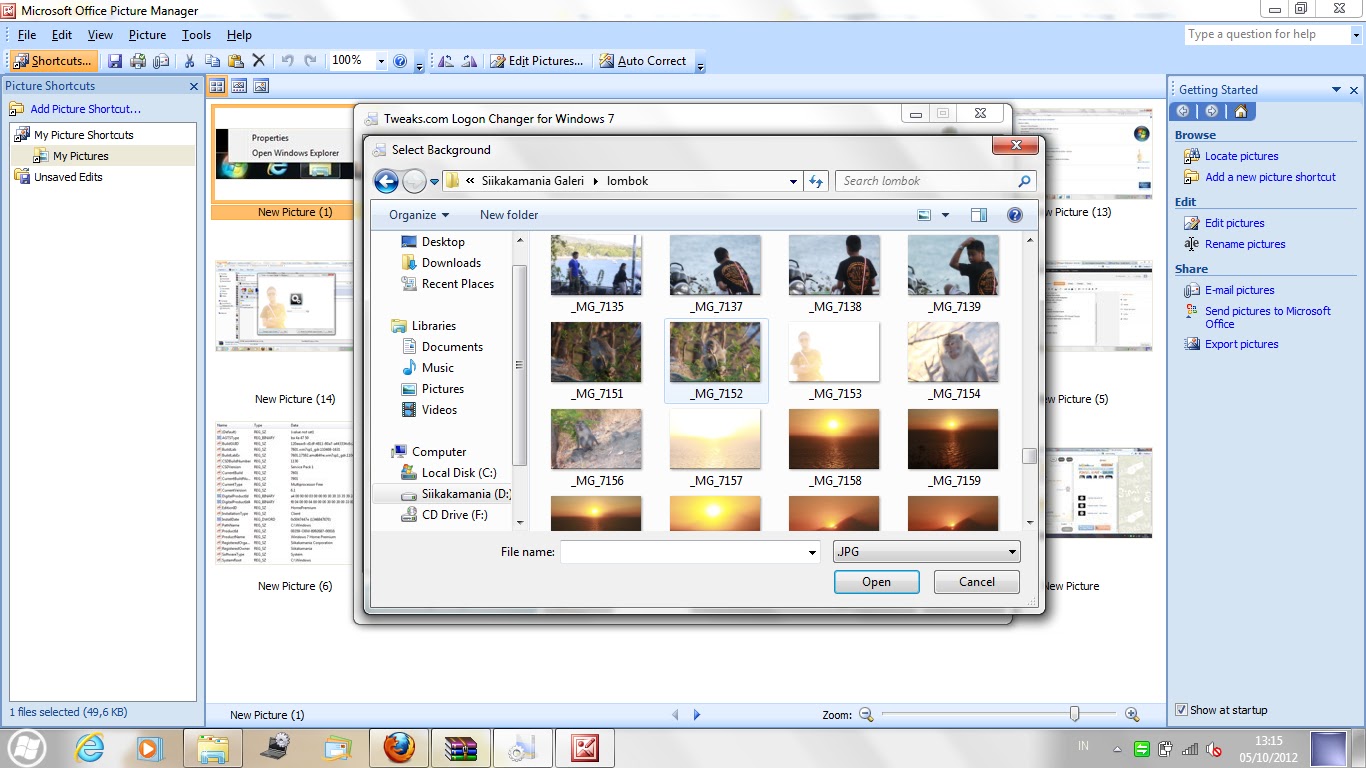1366x768 pixels.
Task: Click the Rename pictures icon in Getting Started
Action: point(1191,244)
